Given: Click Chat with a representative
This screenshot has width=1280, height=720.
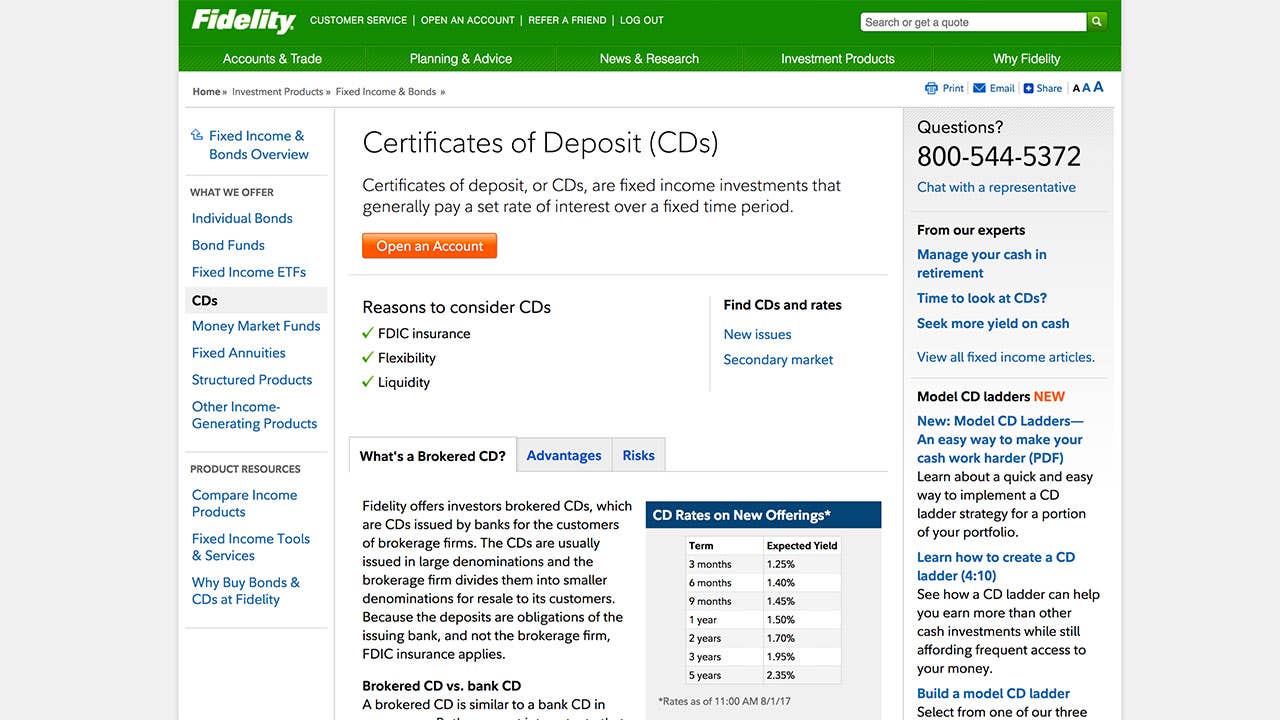Looking at the screenshot, I should (x=996, y=187).
